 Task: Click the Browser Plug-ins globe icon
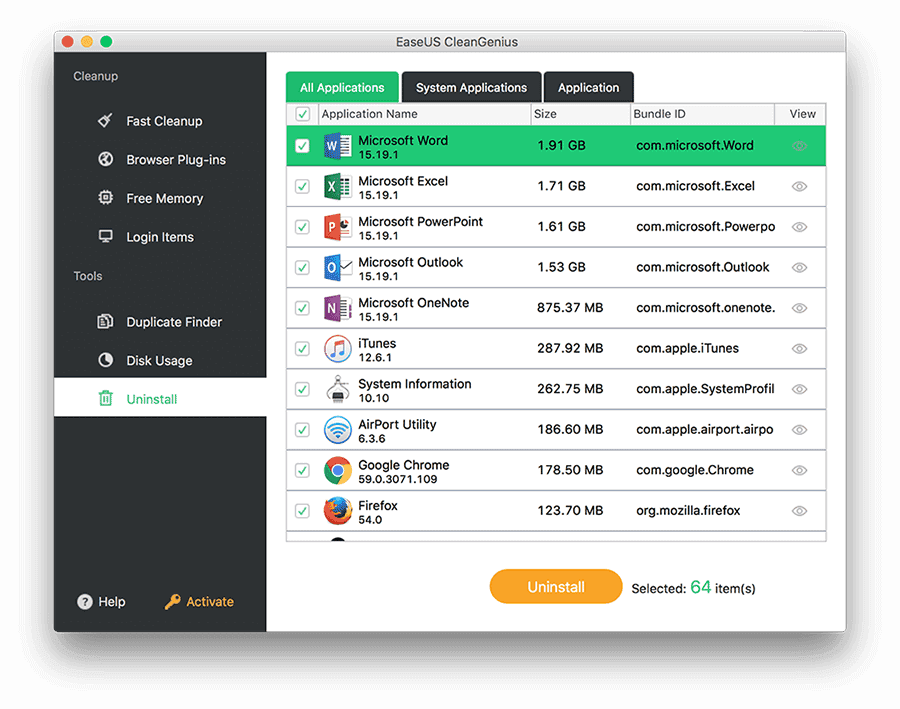106,159
